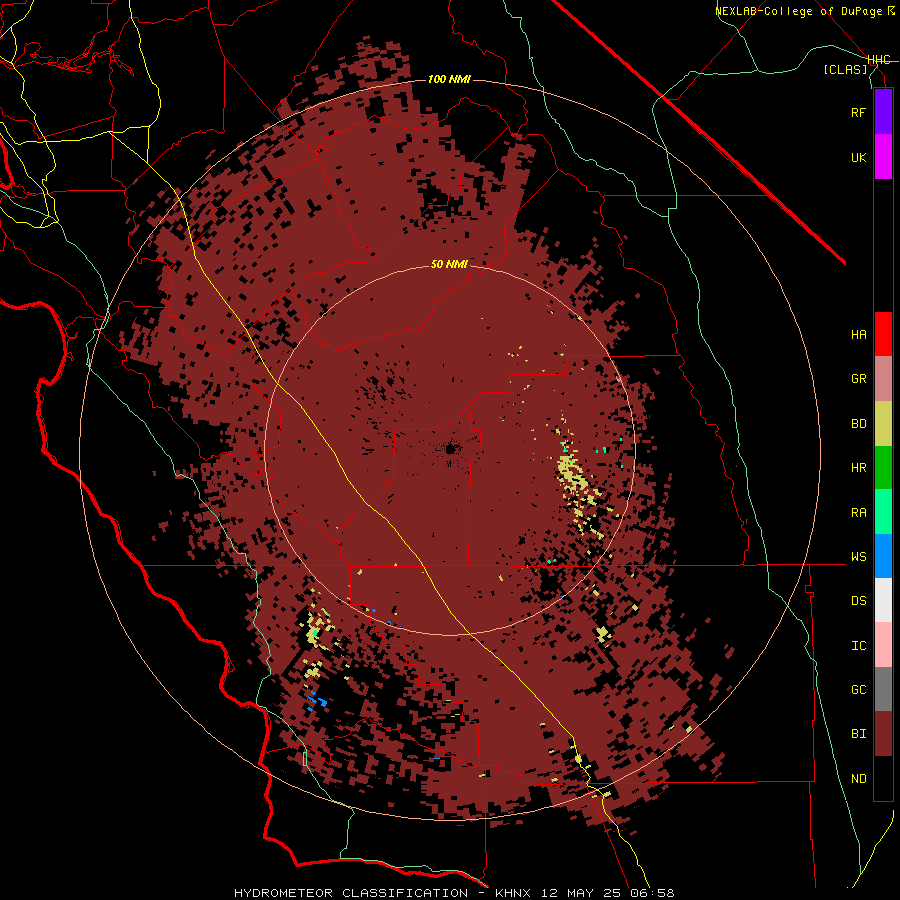Click the GC gray legend swatch
Image resolution: width=900 pixels, height=900 pixels.
pos(883,689)
